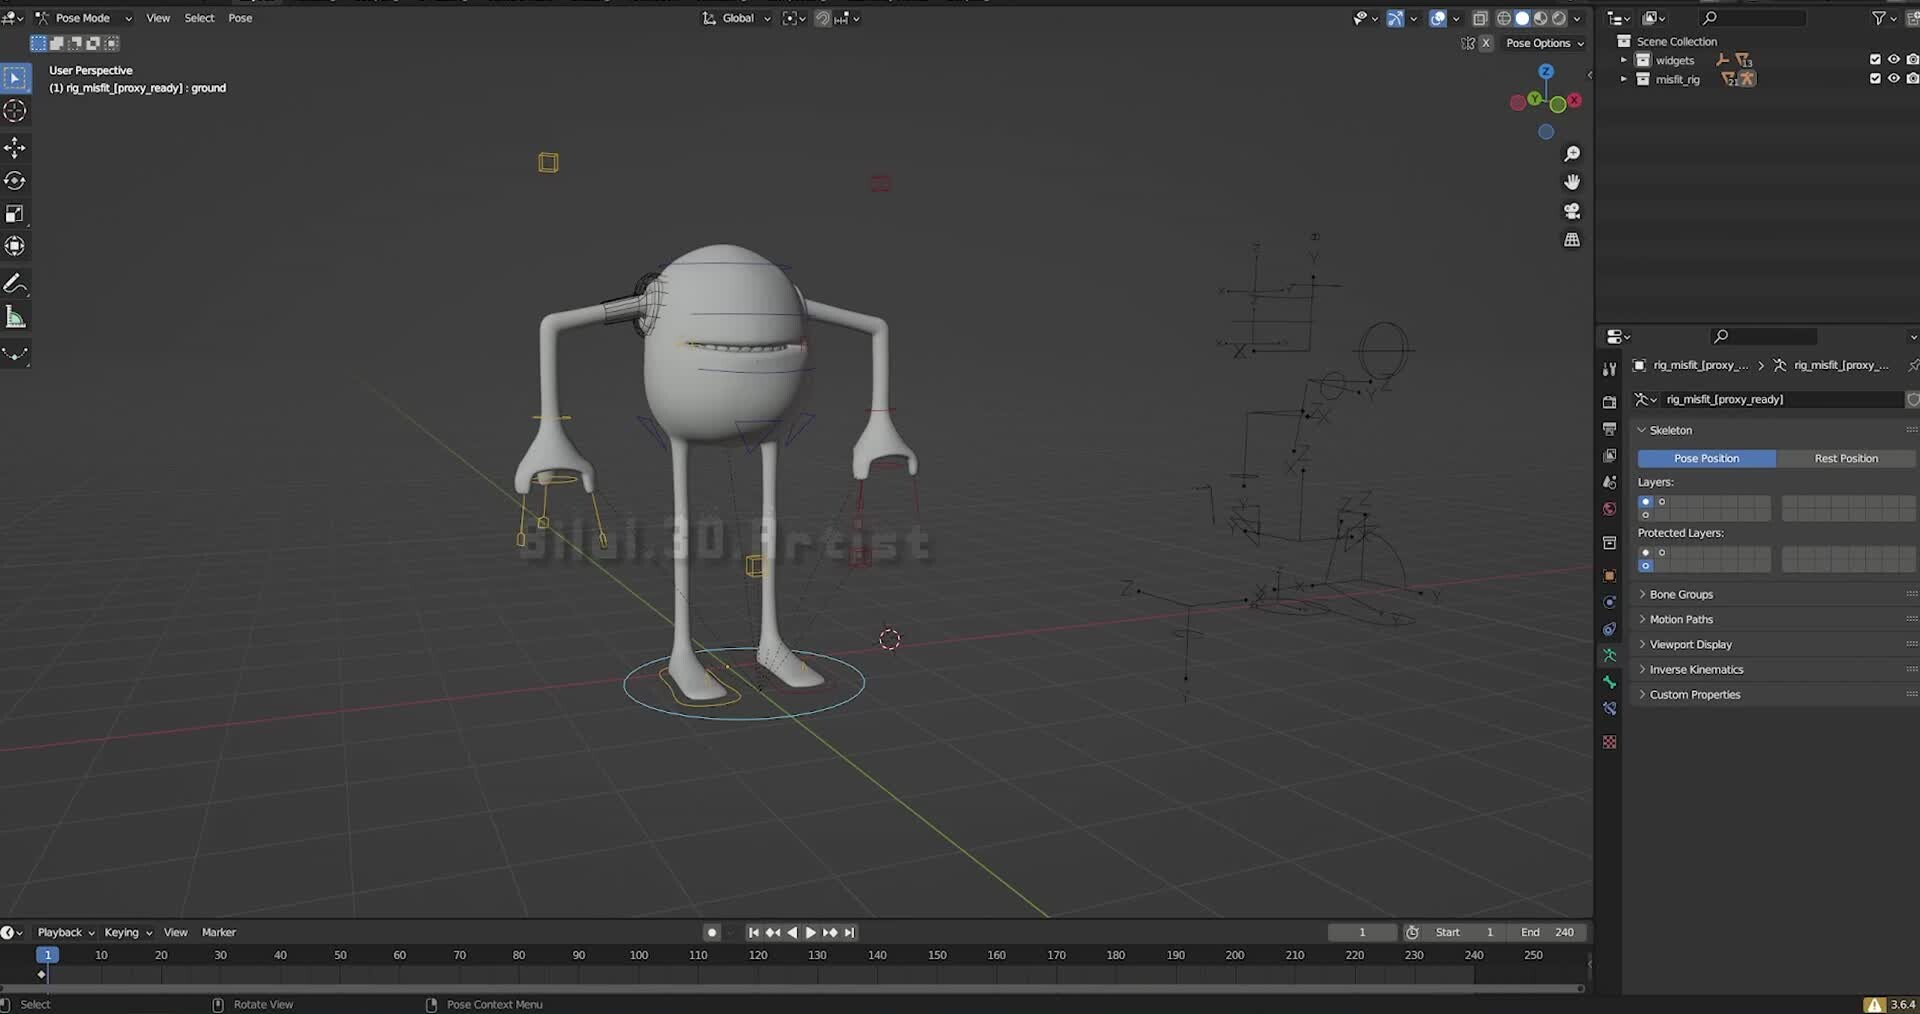Select the Move tool in the viewport toolbar

click(15, 147)
